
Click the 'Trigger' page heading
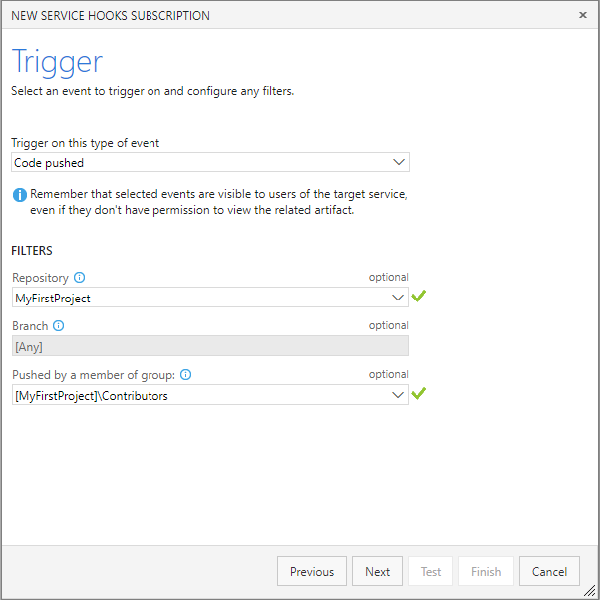[x=57, y=62]
